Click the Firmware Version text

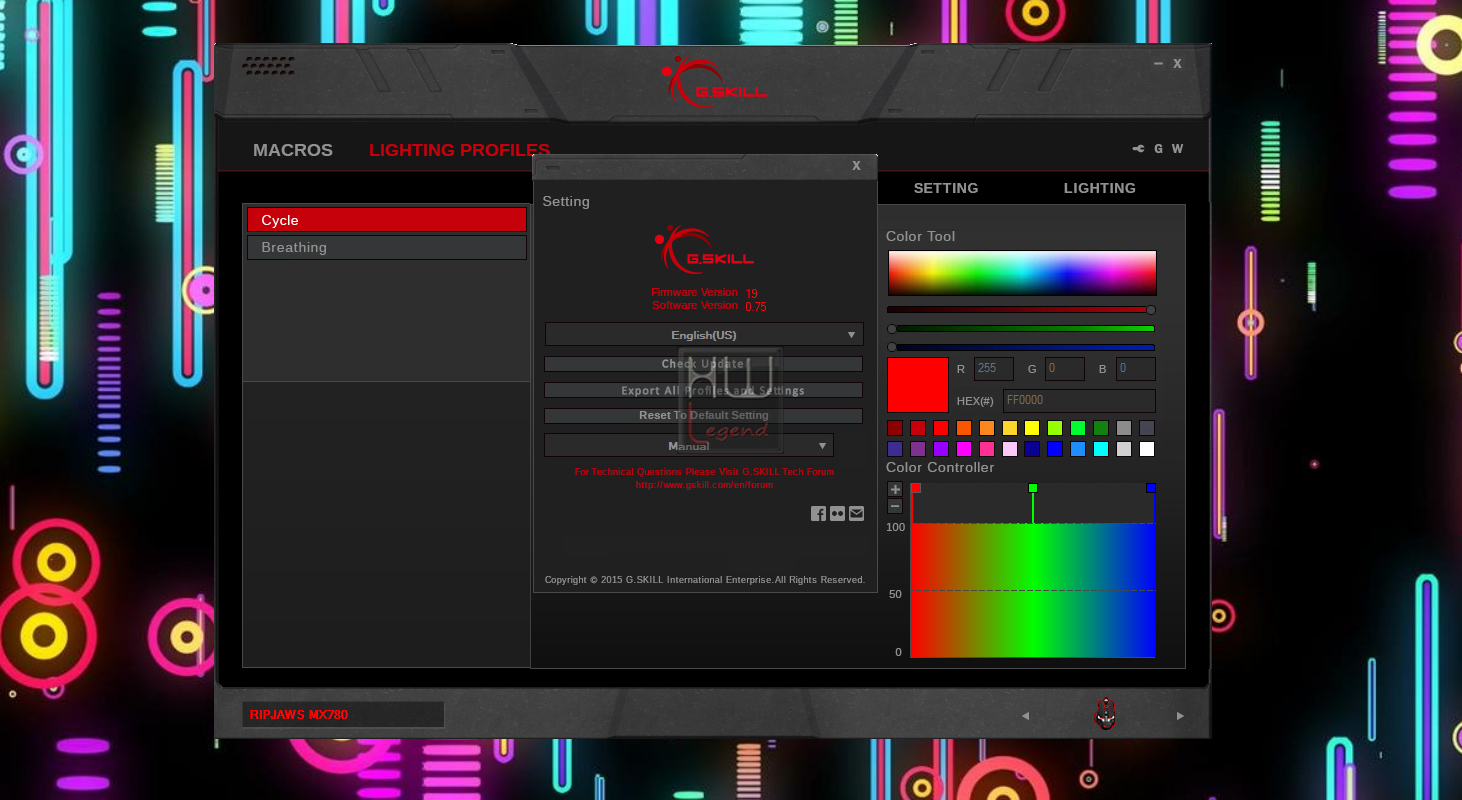click(694, 293)
